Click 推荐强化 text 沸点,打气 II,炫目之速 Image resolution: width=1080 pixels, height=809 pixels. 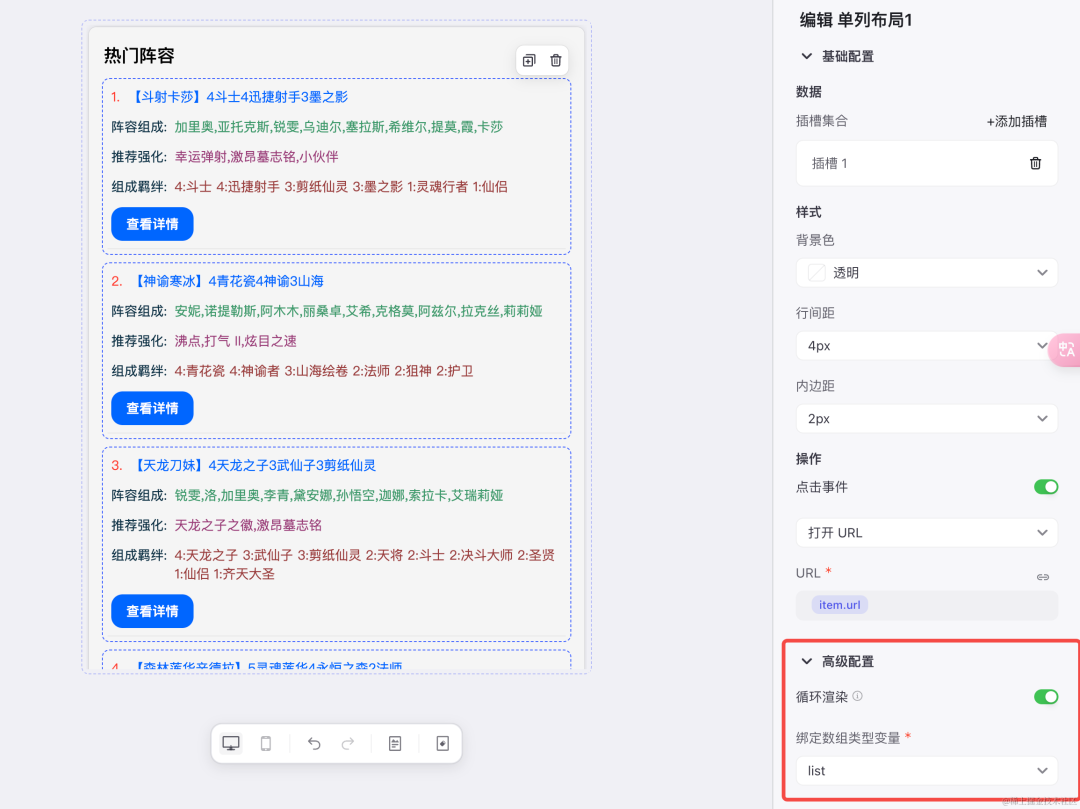tap(236, 341)
